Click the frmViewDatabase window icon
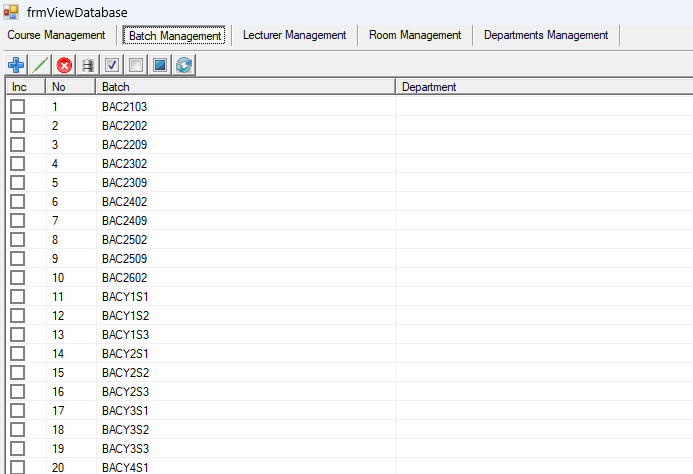The height and width of the screenshot is (474, 693). (11, 12)
